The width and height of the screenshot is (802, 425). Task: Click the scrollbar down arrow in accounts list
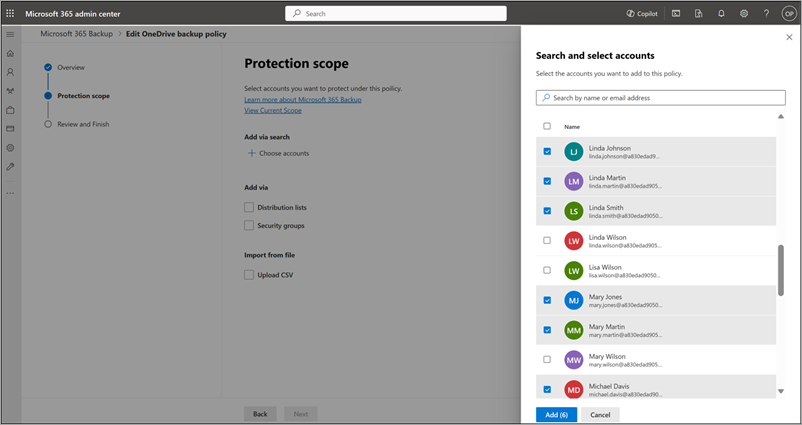(781, 391)
